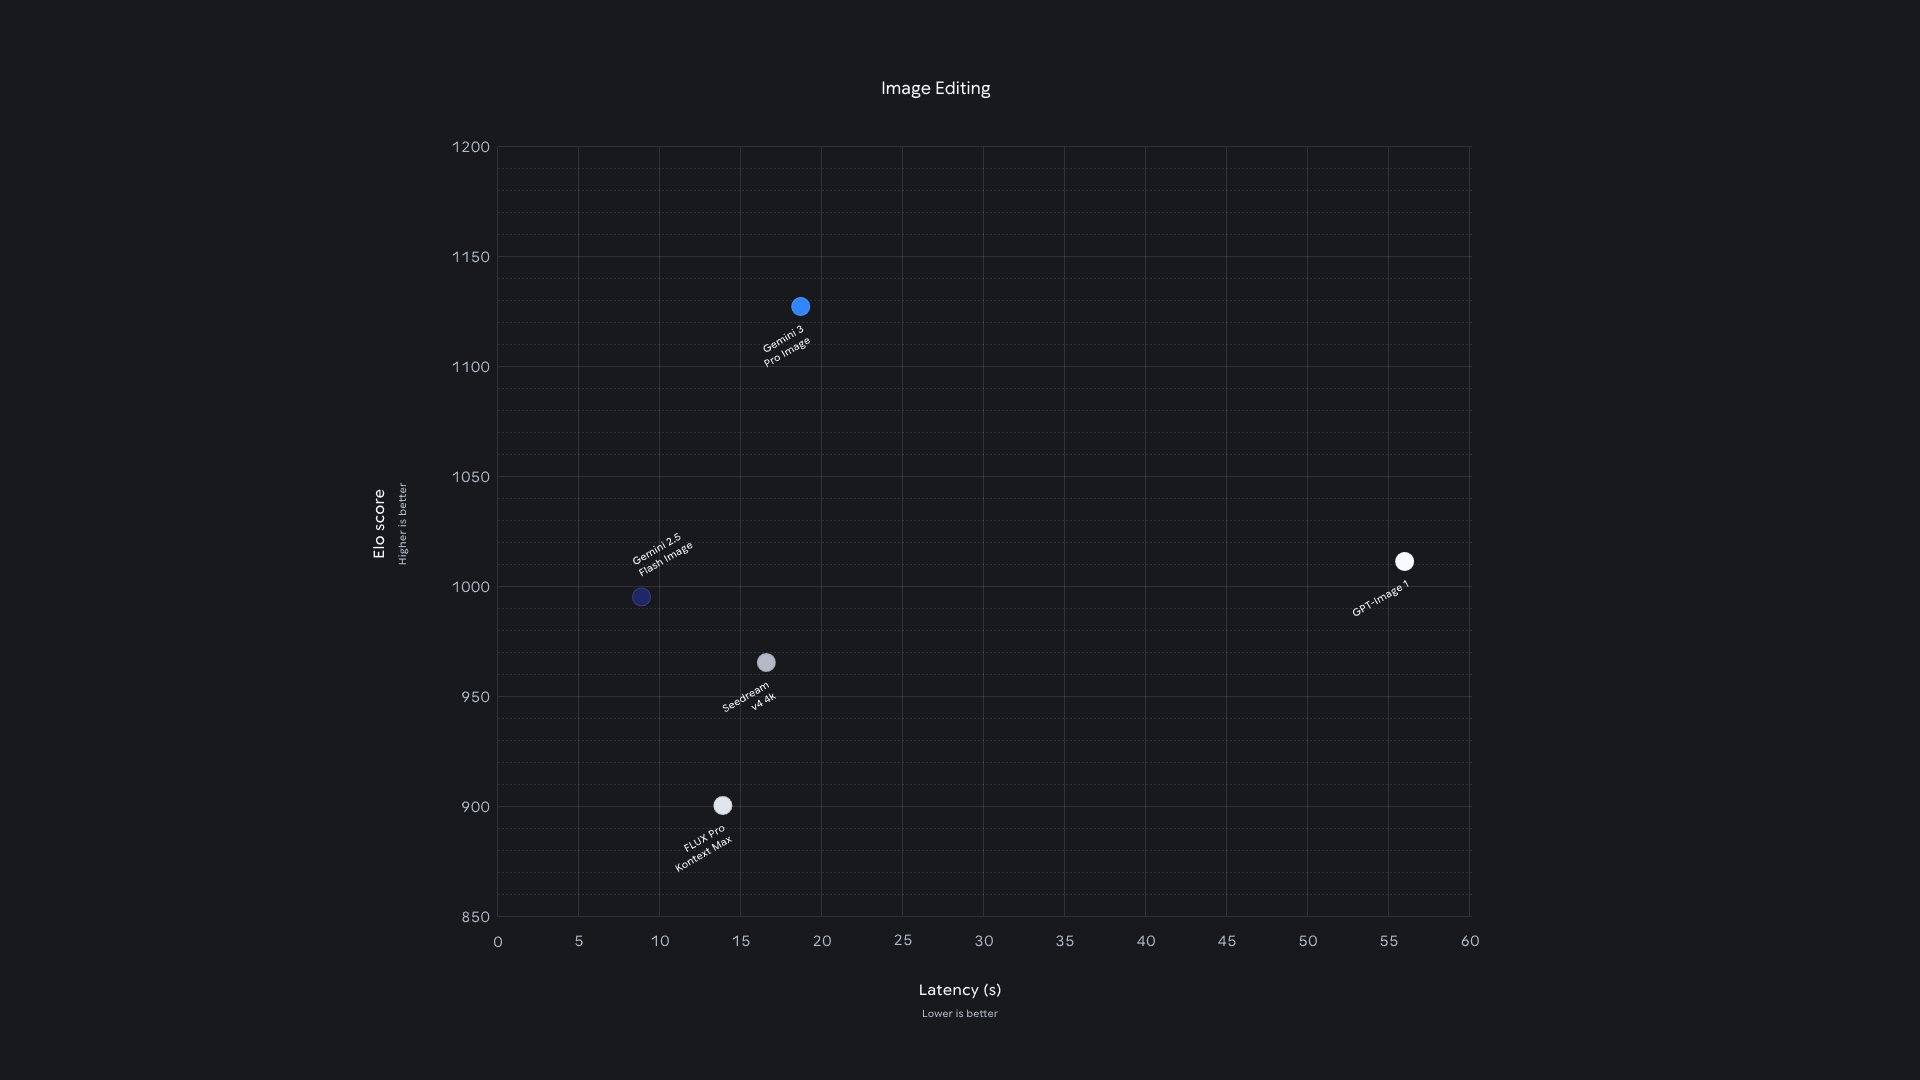The height and width of the screenshot is (1080, 1920).
Task: Click the Gemini 3 Pro Image data point
Action: coord(800,307)
